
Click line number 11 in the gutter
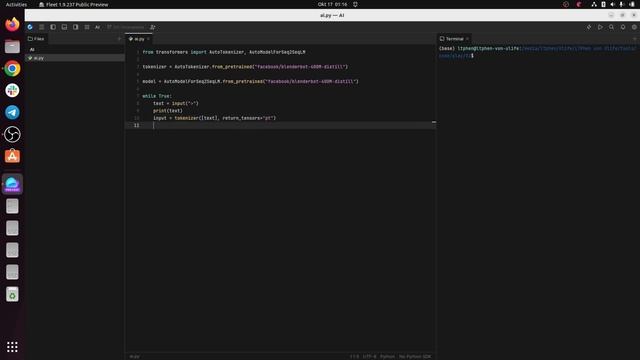(136, 125)
